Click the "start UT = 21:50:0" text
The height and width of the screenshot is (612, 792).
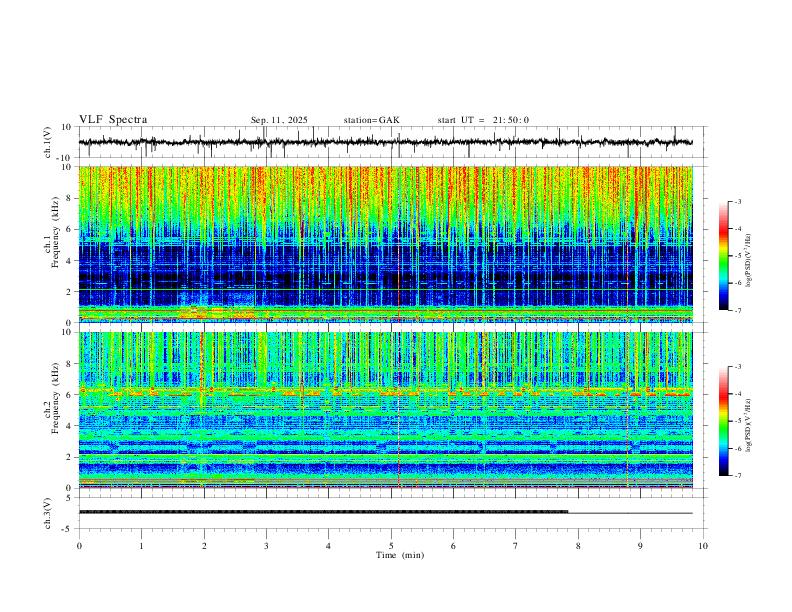[x=483, y=120]
